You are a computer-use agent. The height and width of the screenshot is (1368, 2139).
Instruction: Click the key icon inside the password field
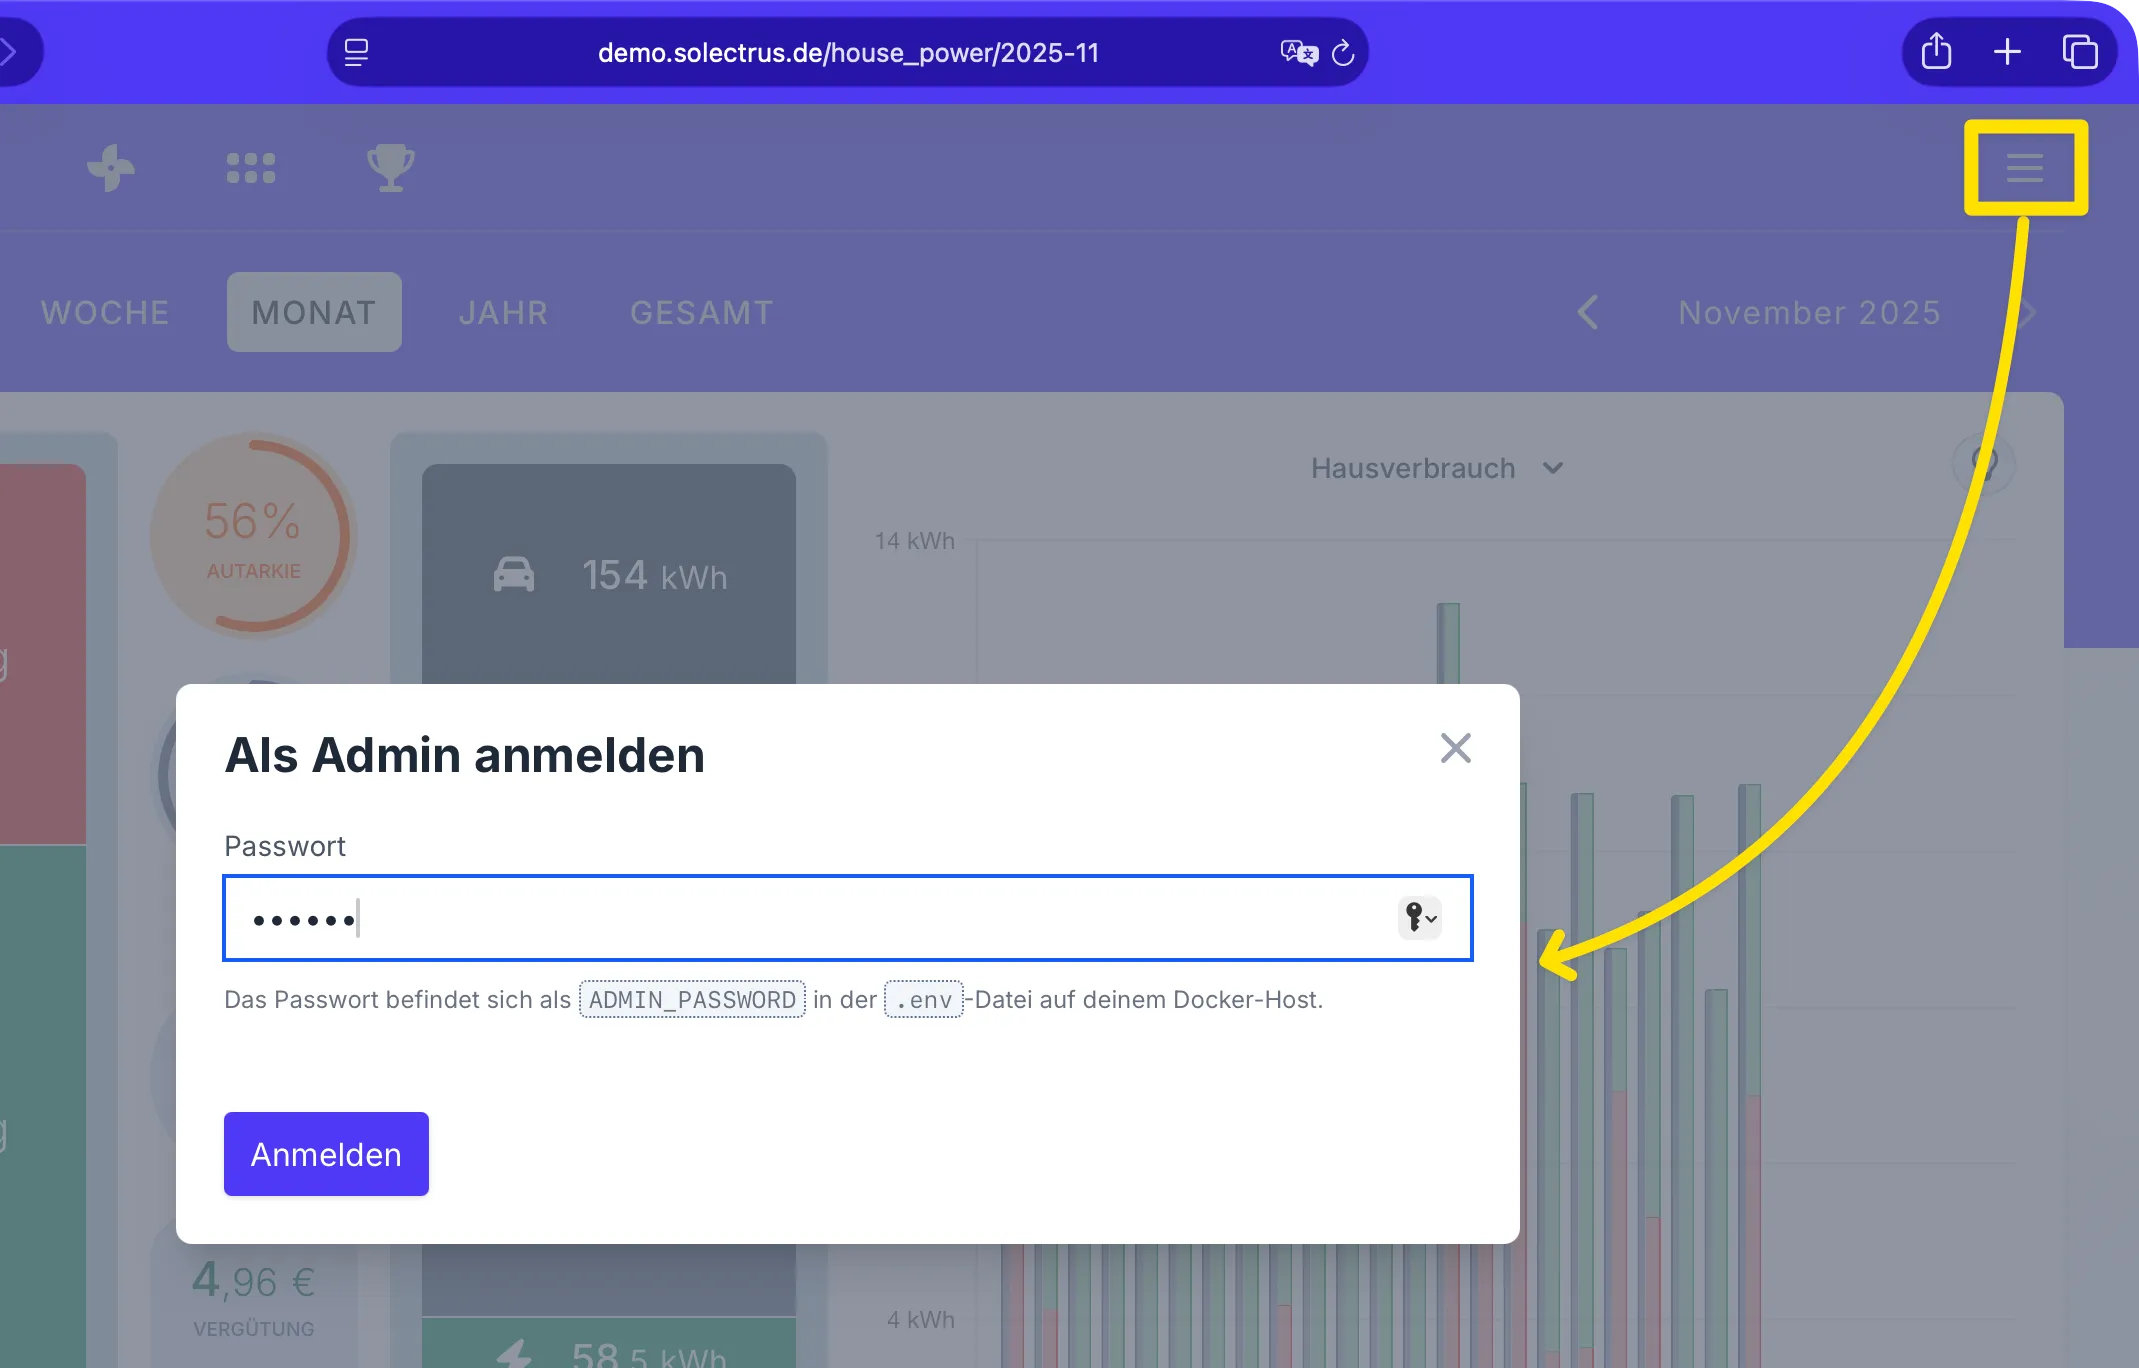click(1412, 918)
